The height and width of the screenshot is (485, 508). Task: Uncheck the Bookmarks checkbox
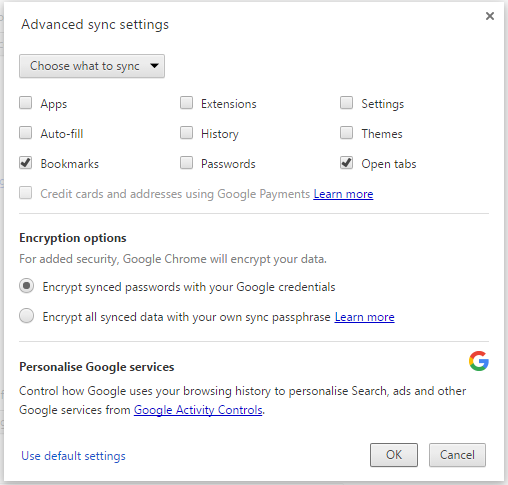(x=26, y=163)
